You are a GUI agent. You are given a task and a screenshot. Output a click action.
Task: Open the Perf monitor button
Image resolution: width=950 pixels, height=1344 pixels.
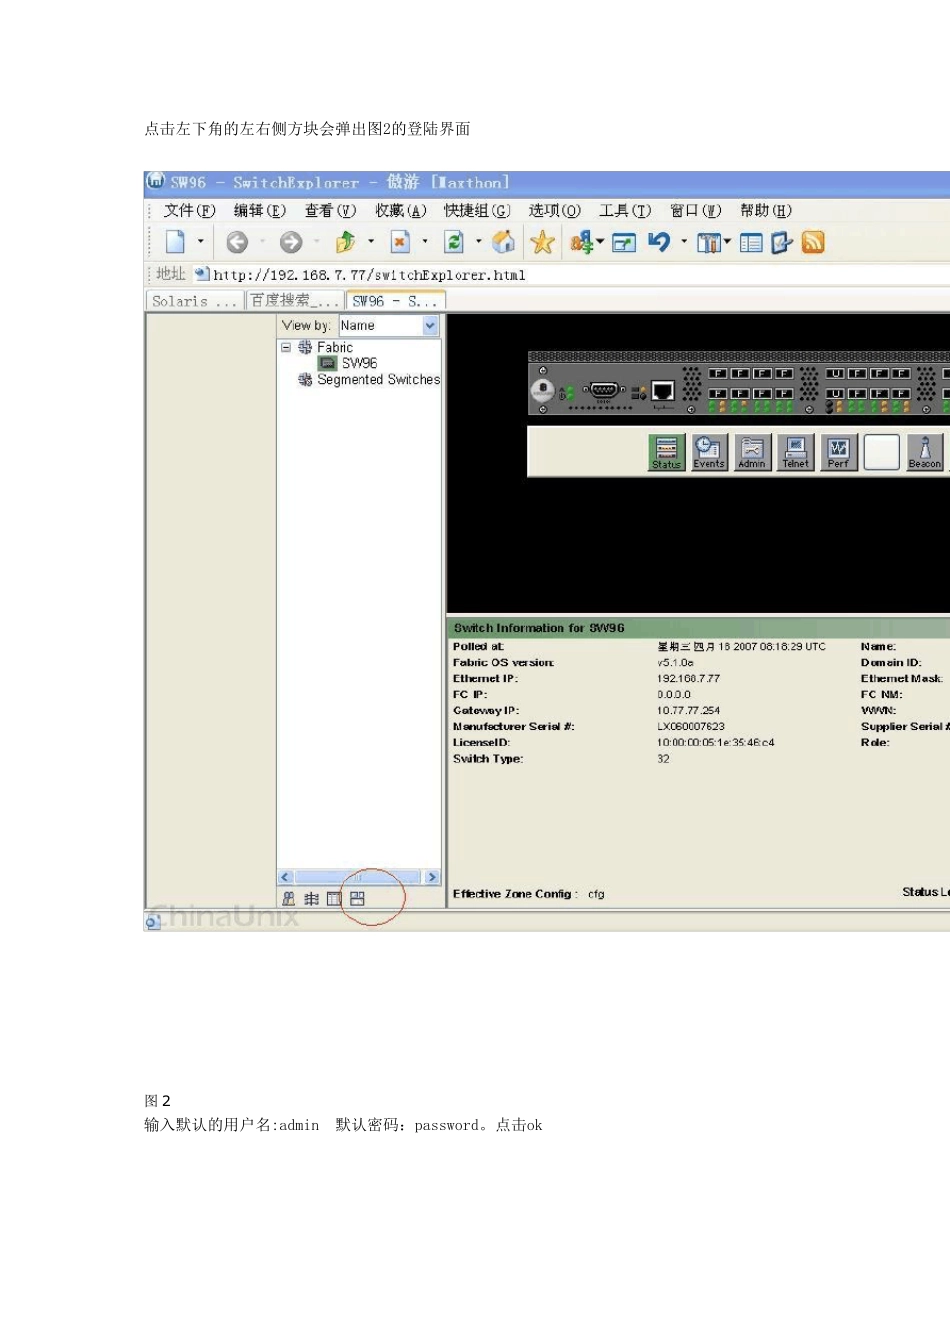838,452
